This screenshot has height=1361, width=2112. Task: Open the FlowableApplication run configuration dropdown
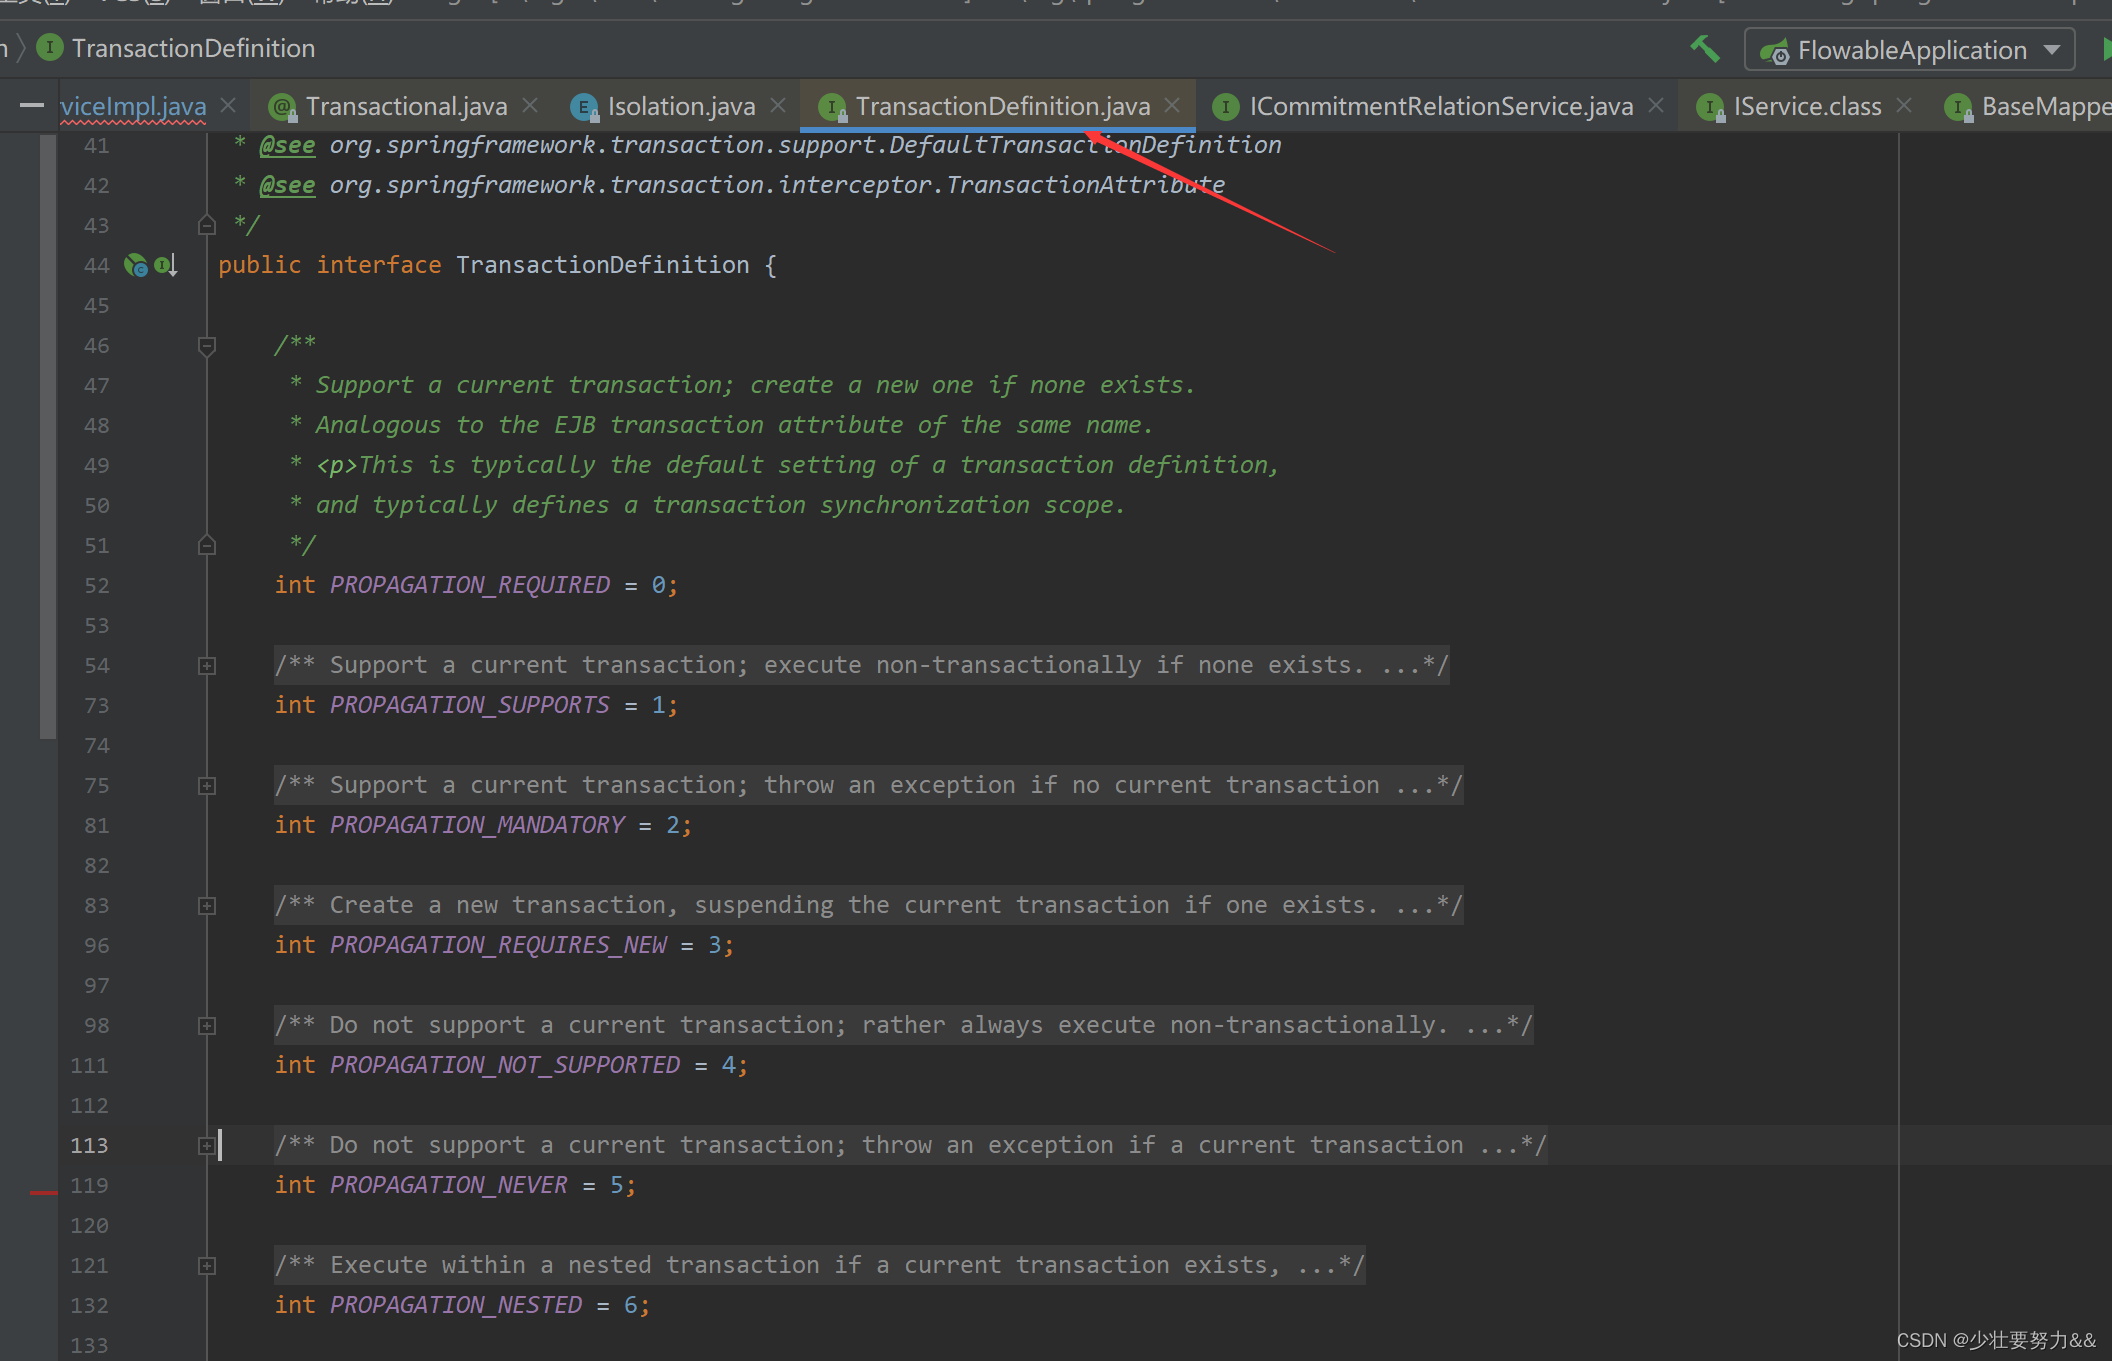pyautogui.click(x=1909, y=50)
